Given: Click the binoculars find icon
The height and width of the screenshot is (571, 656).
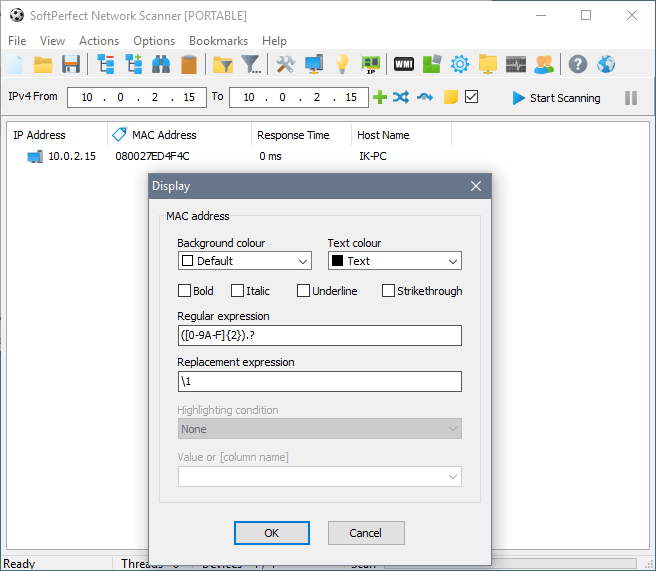Looking at the screenshot, I should coord(161,64).
